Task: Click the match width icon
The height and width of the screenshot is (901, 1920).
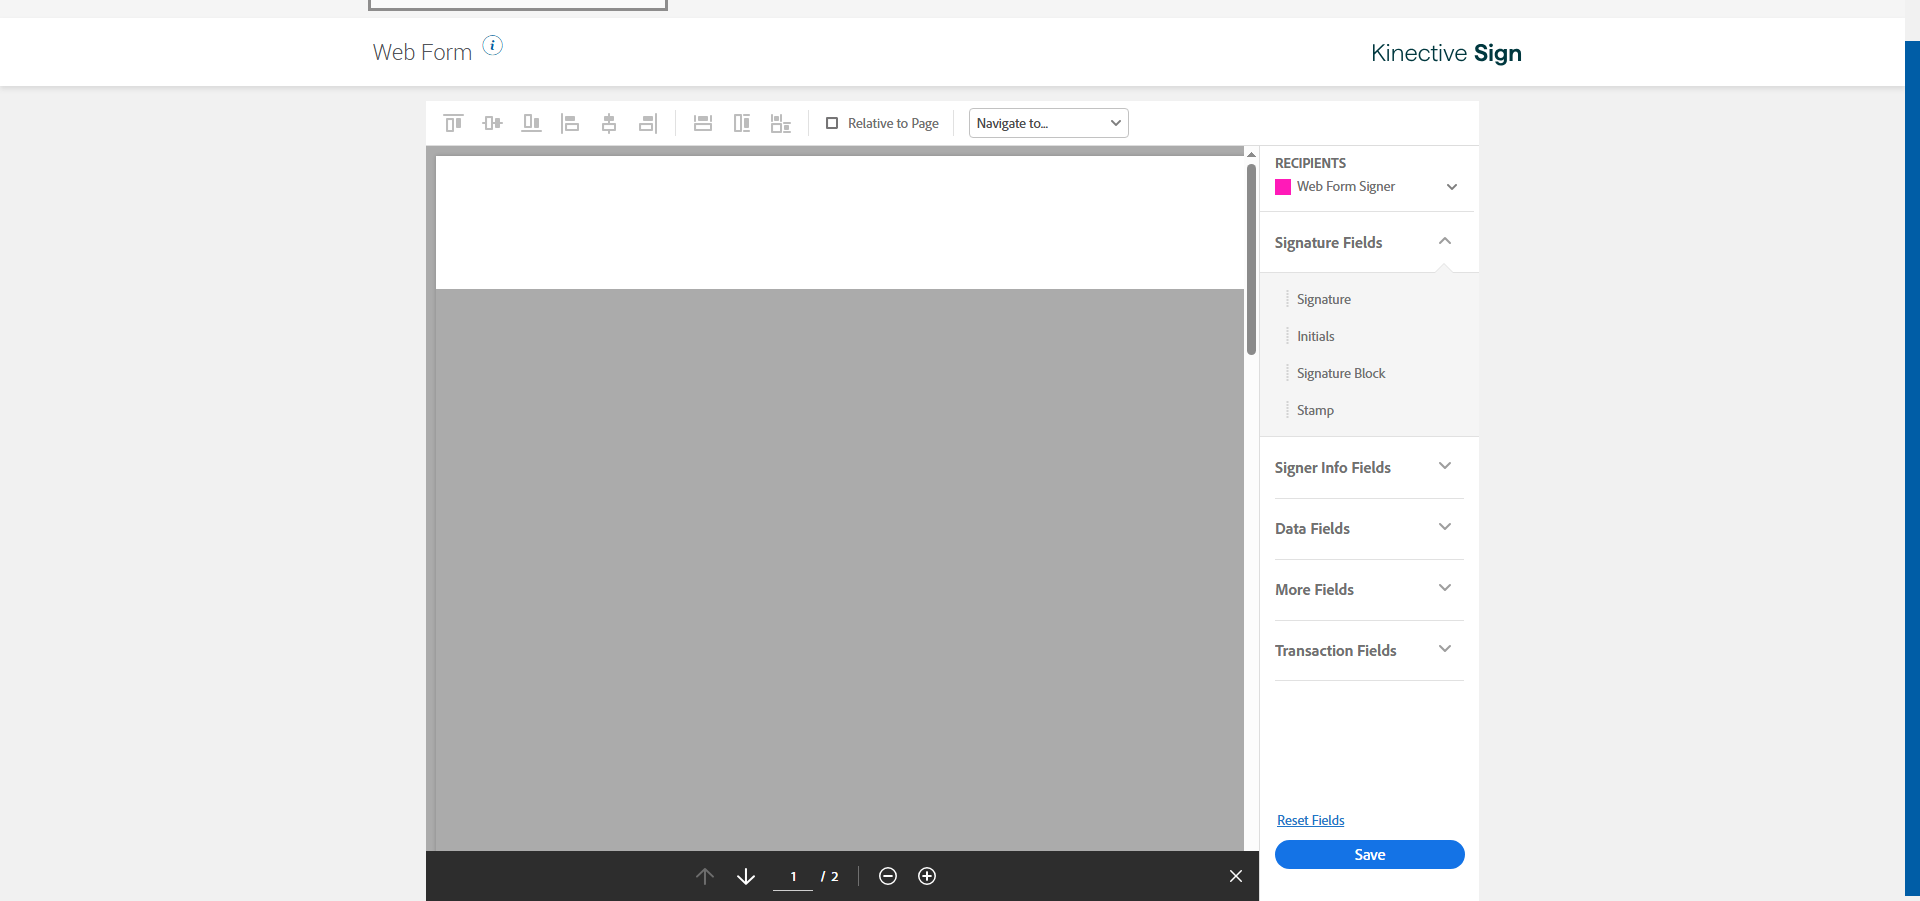Action: [703, 123]
